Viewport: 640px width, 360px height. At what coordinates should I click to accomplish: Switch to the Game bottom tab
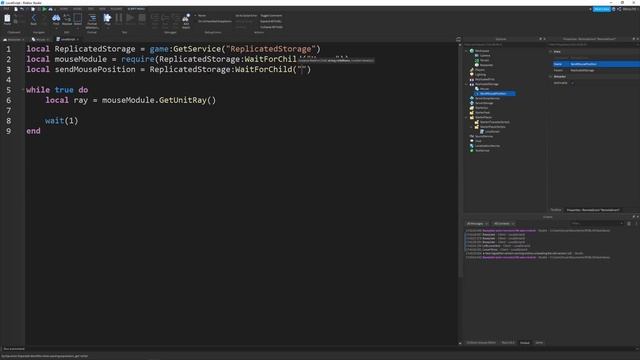[x=539, y=343]
